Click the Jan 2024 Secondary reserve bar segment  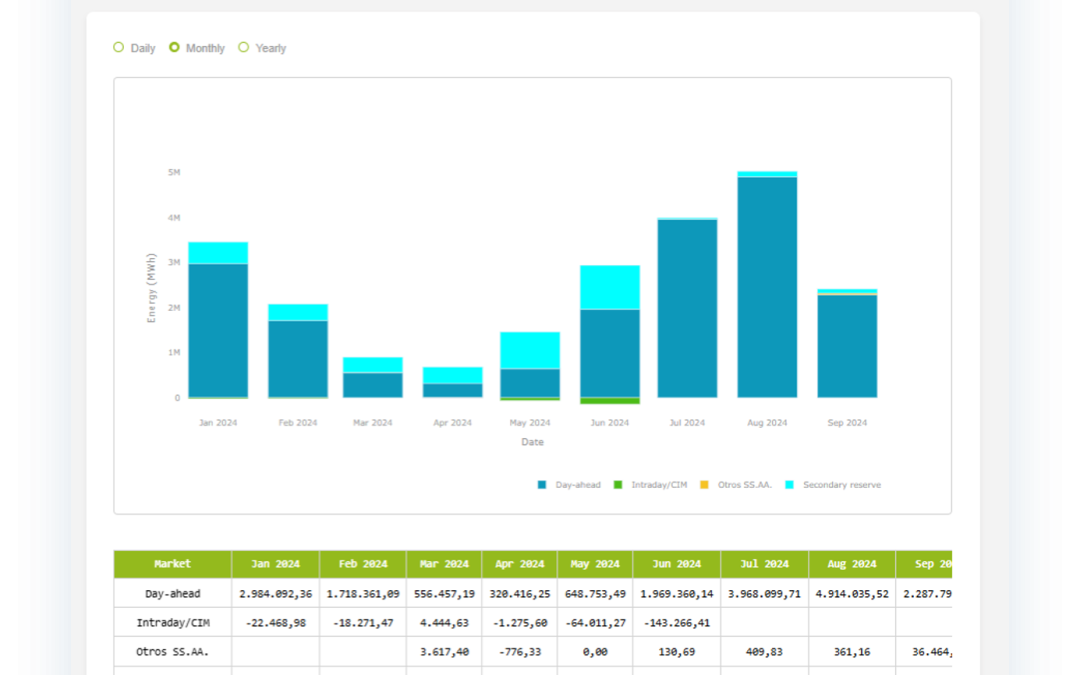click(x=218, y=252)
